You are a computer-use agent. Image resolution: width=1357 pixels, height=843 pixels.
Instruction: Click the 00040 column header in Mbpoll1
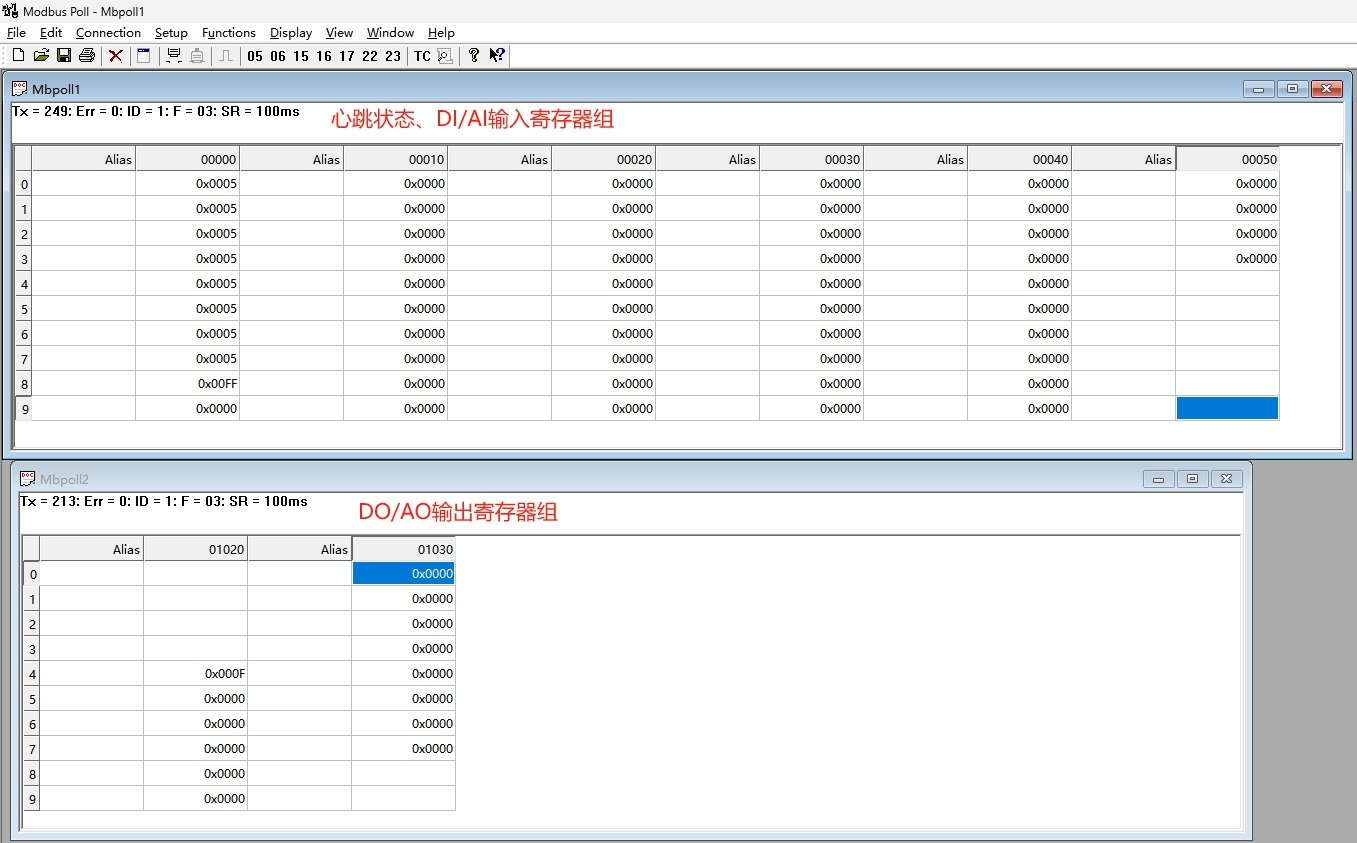click(x=1020, y=158)
